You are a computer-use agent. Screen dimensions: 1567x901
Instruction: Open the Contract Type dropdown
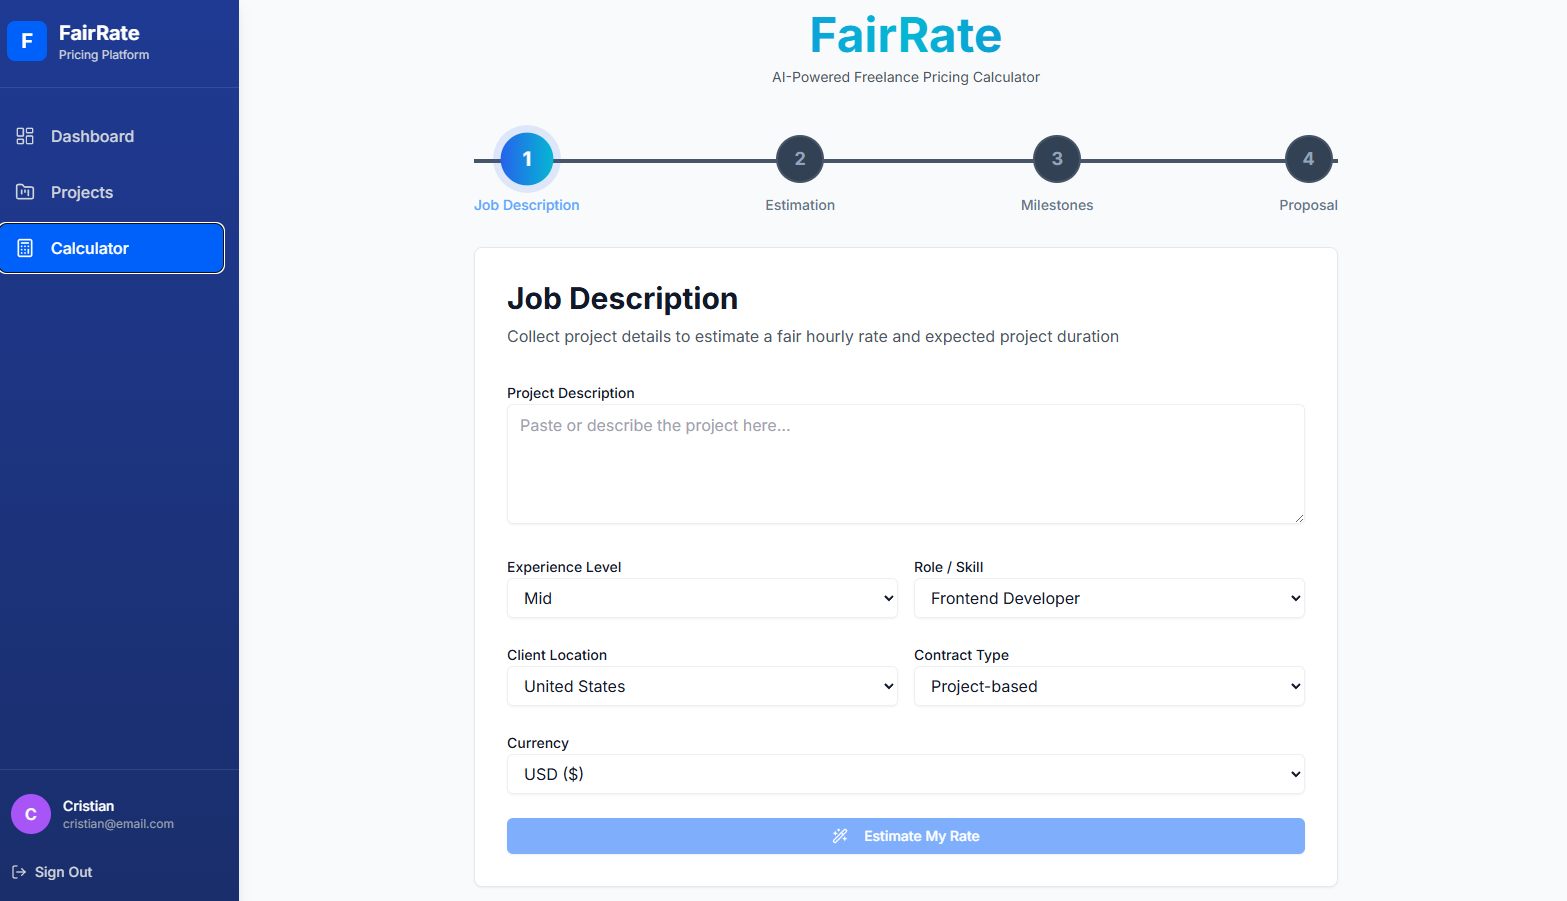pyautogui.click(x=1108, y=686)
